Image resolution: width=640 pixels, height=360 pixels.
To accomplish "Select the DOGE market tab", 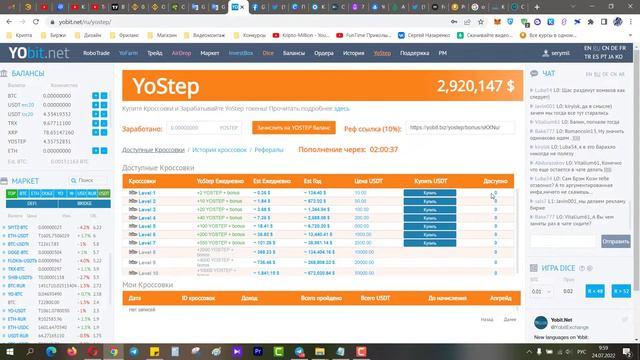I will pos(47,193).
